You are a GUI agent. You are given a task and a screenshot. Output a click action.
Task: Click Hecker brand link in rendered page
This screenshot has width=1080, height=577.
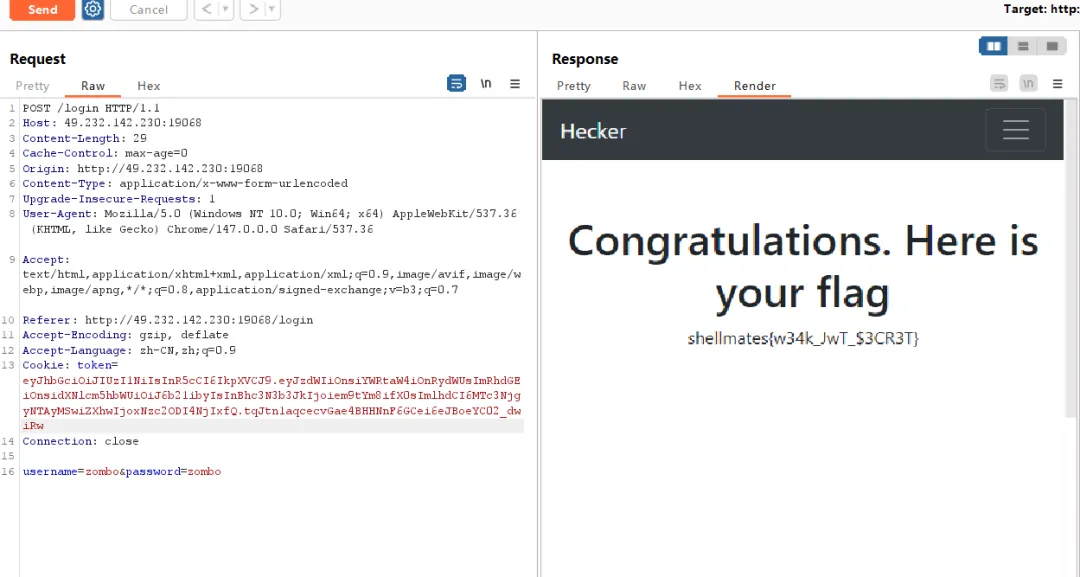593,131
